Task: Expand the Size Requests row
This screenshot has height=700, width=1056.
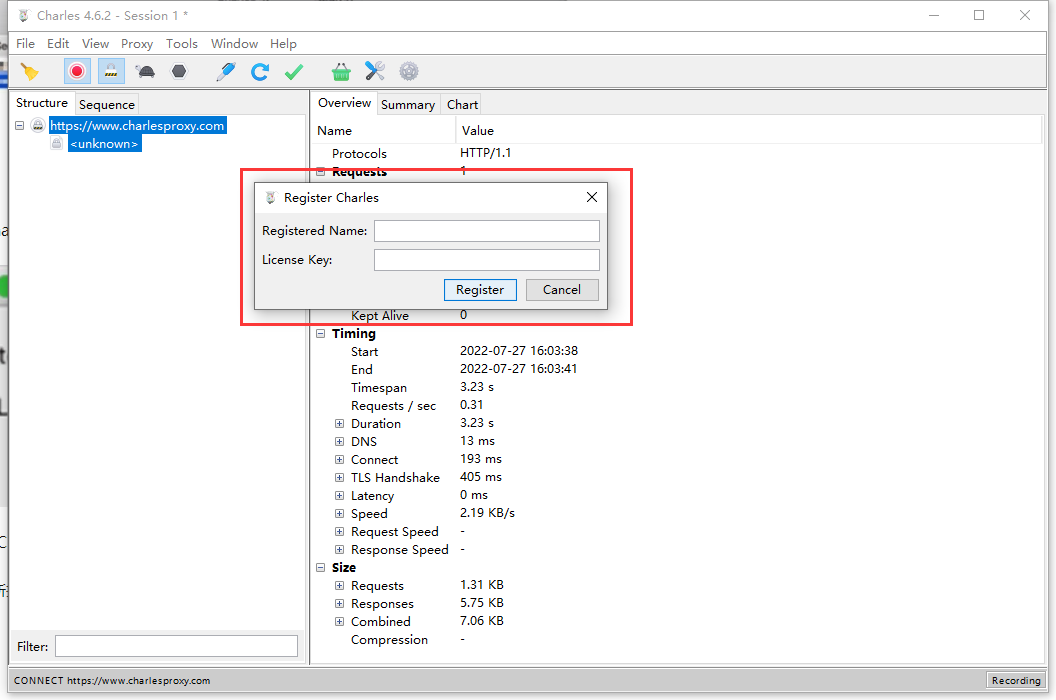Action: [339, 586]
